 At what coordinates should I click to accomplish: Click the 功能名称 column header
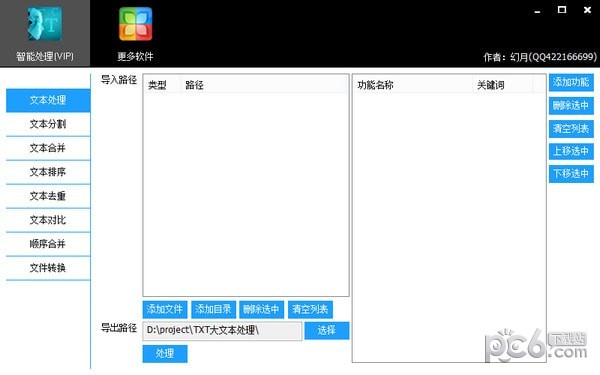[x=412, y=85]
